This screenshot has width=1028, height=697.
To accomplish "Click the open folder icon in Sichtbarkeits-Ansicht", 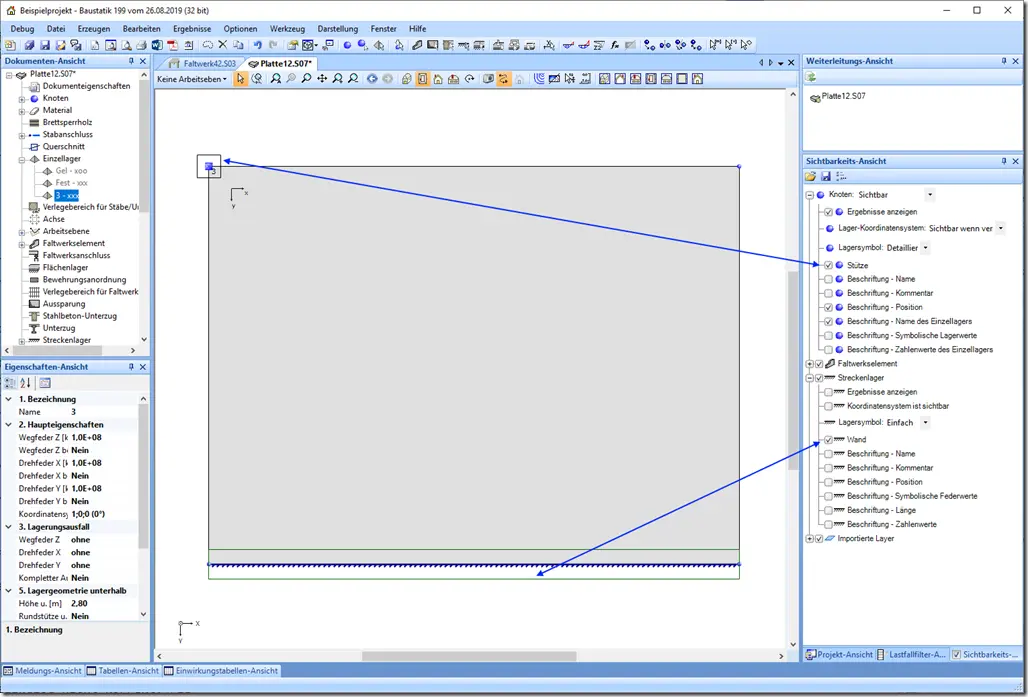I will [810, 176].
